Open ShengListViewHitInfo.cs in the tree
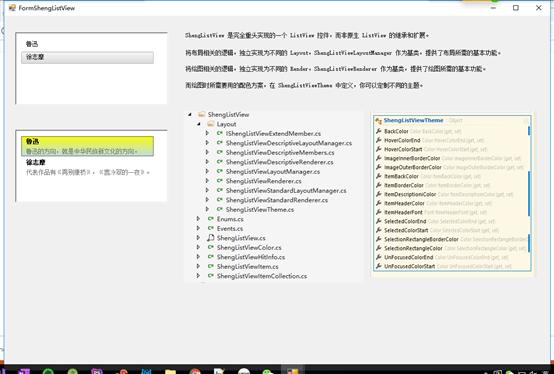The image size is (554, 374). click(251, 257)
